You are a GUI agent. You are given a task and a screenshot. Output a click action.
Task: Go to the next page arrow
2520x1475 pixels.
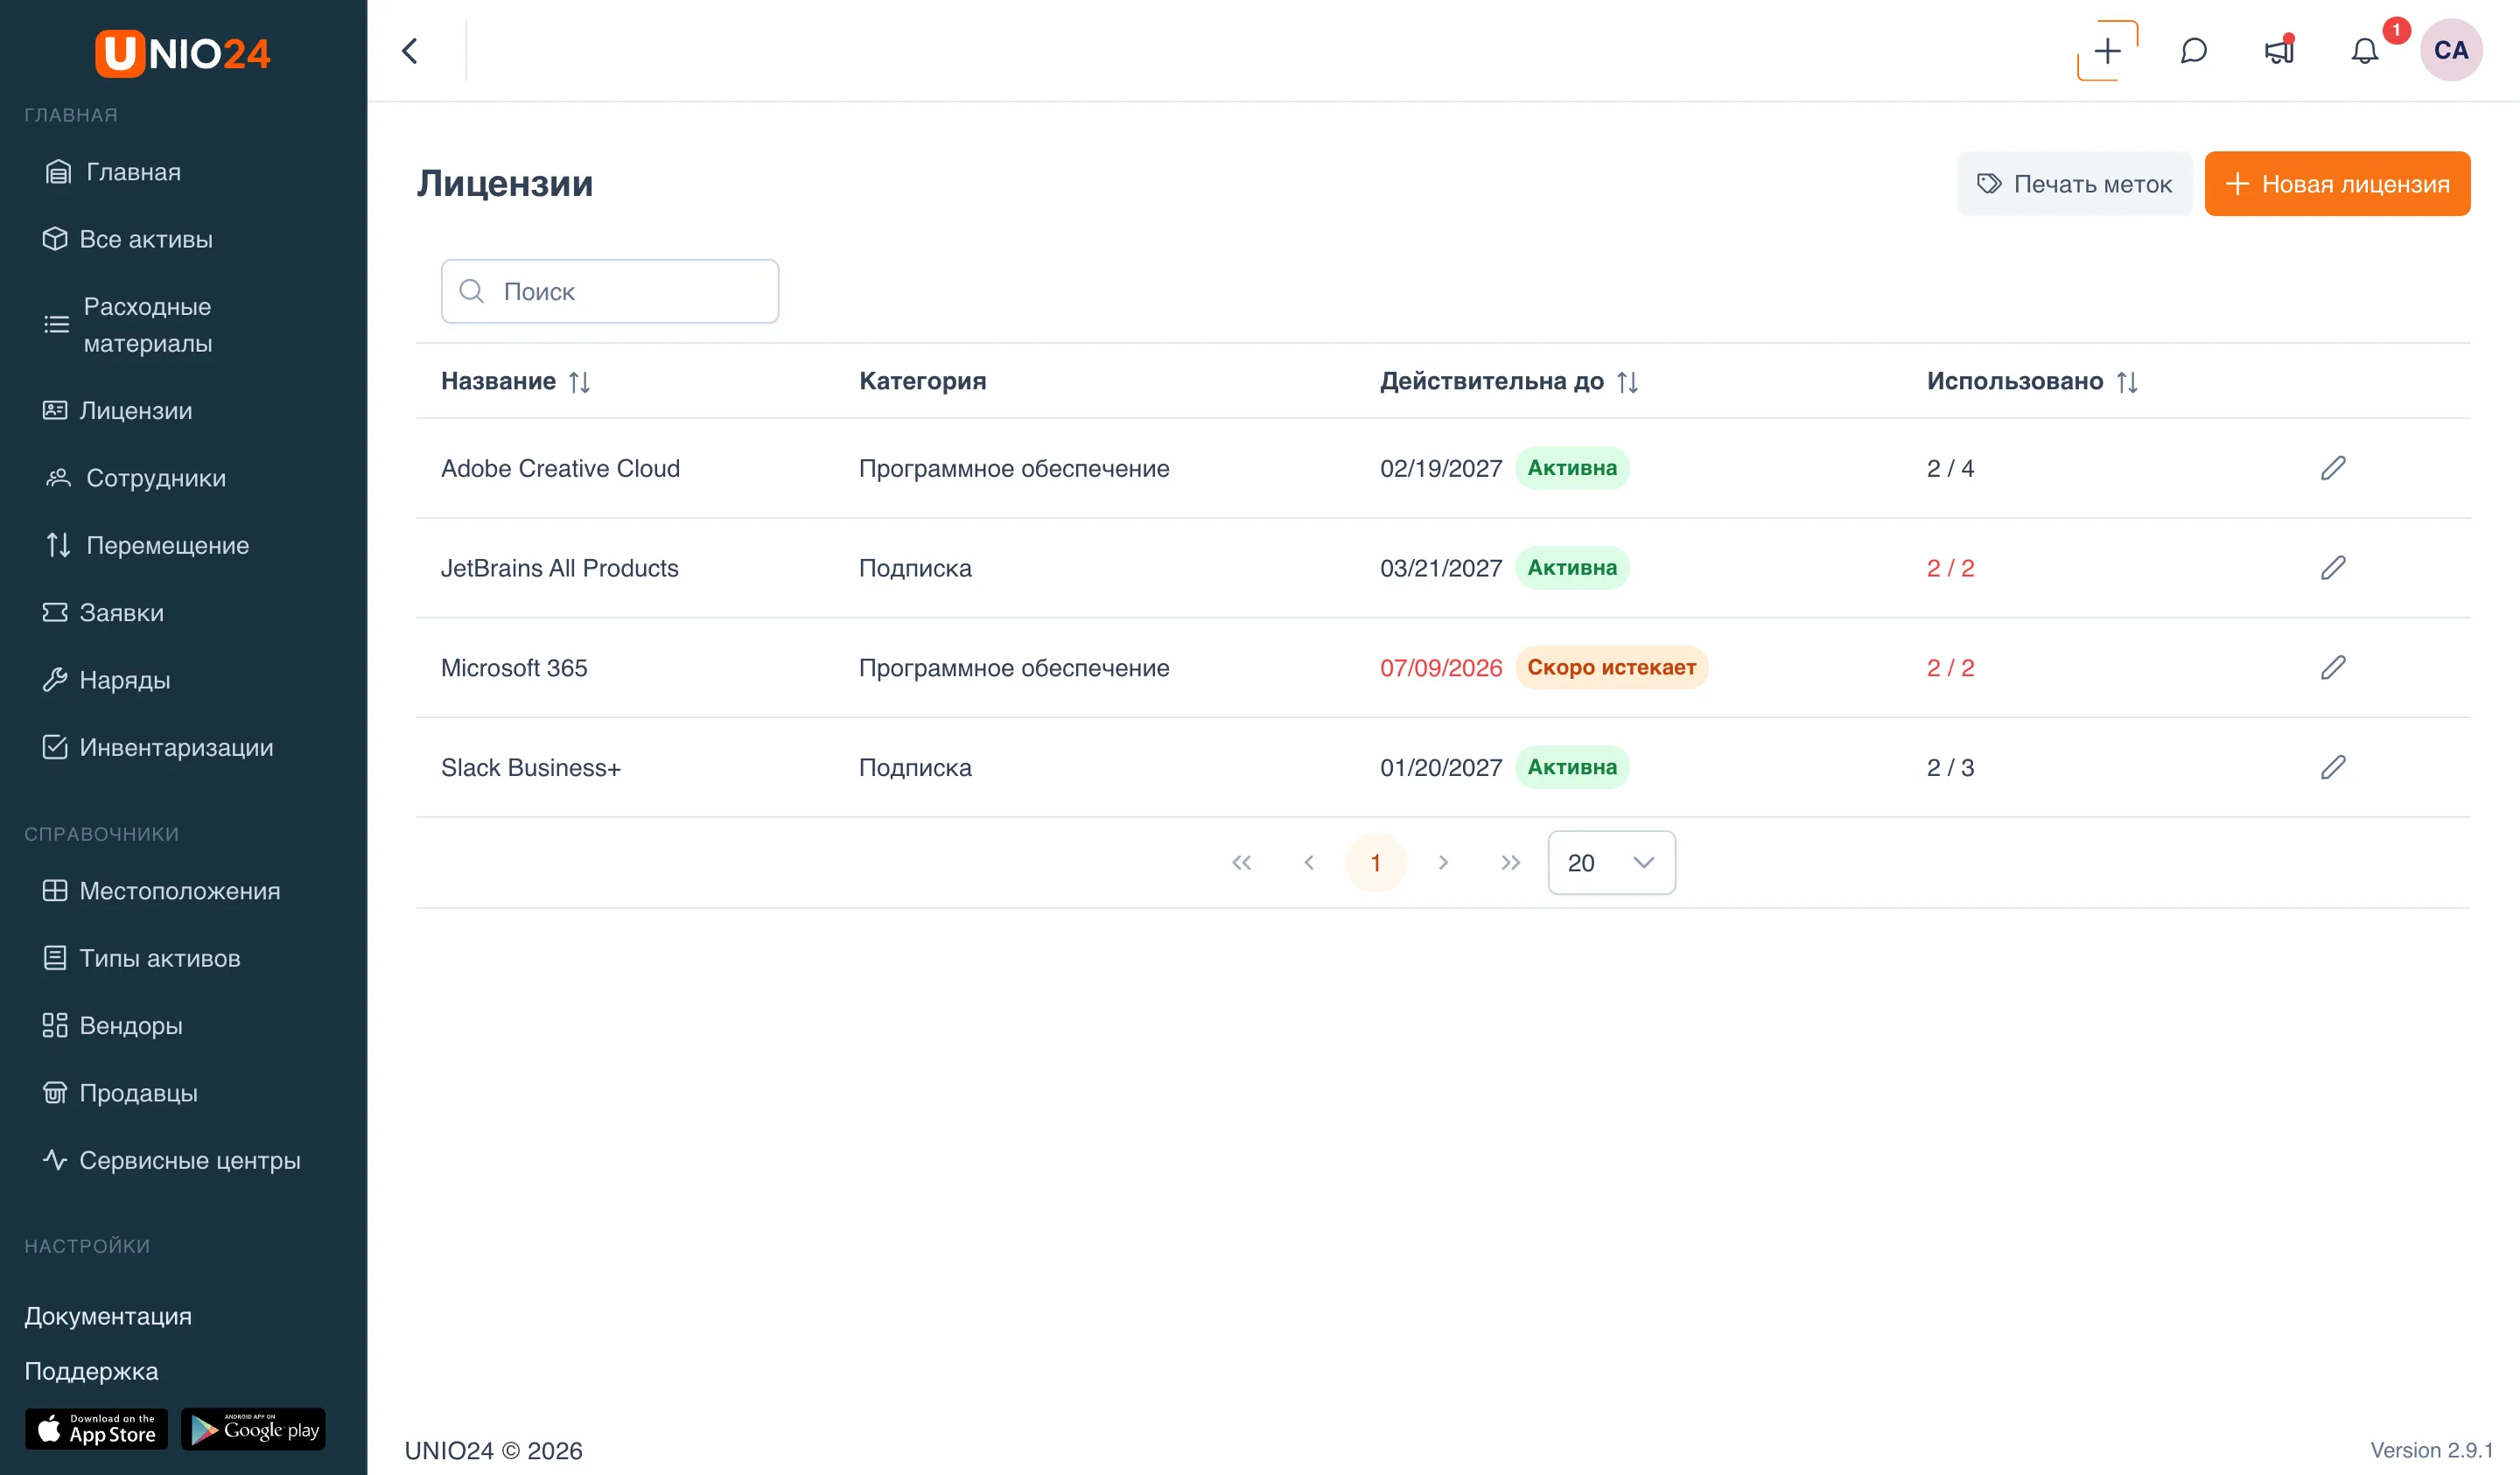(x=1443, y=863)
